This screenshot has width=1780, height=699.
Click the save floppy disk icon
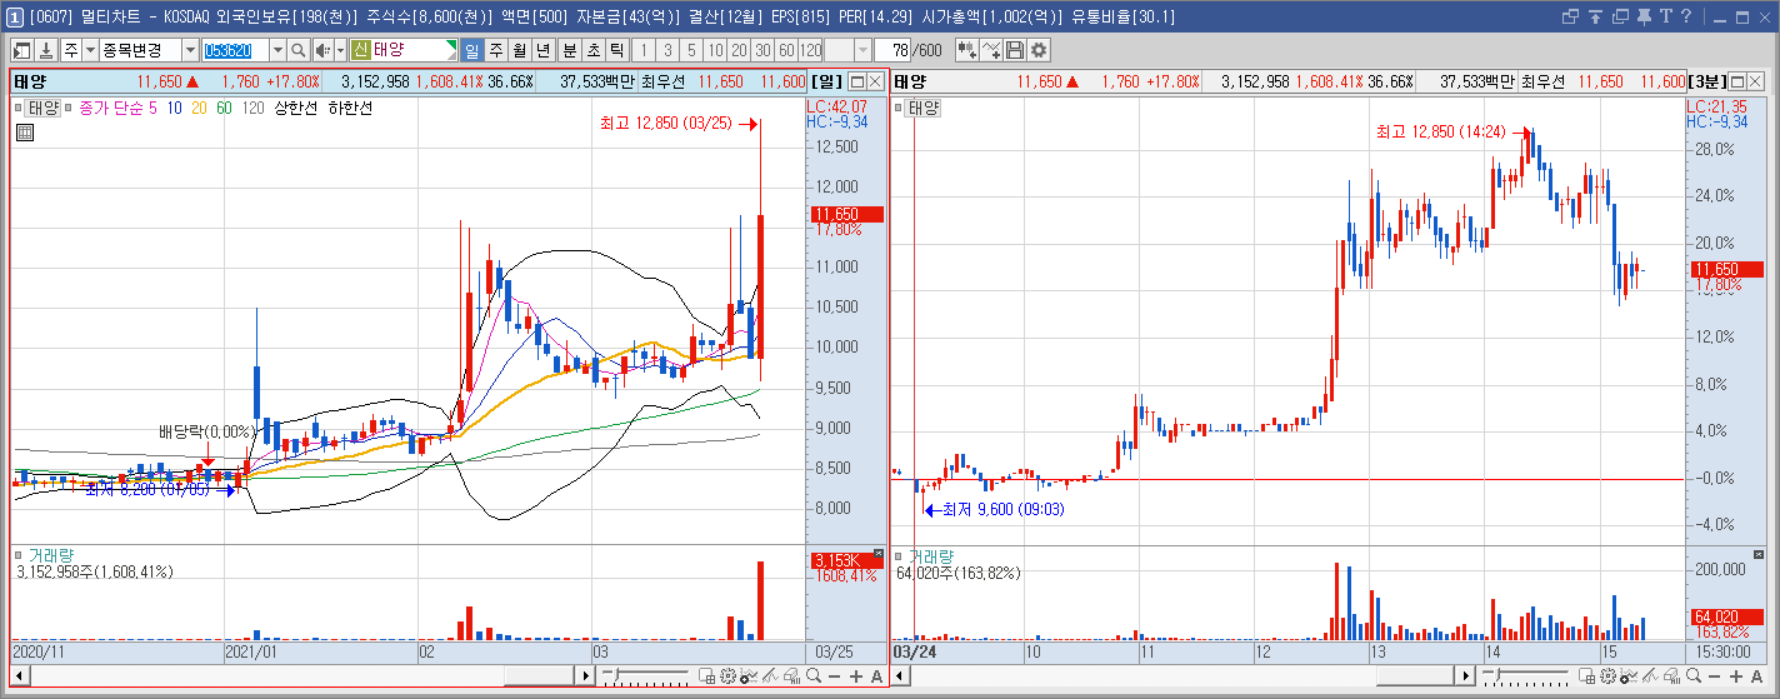1015,50
